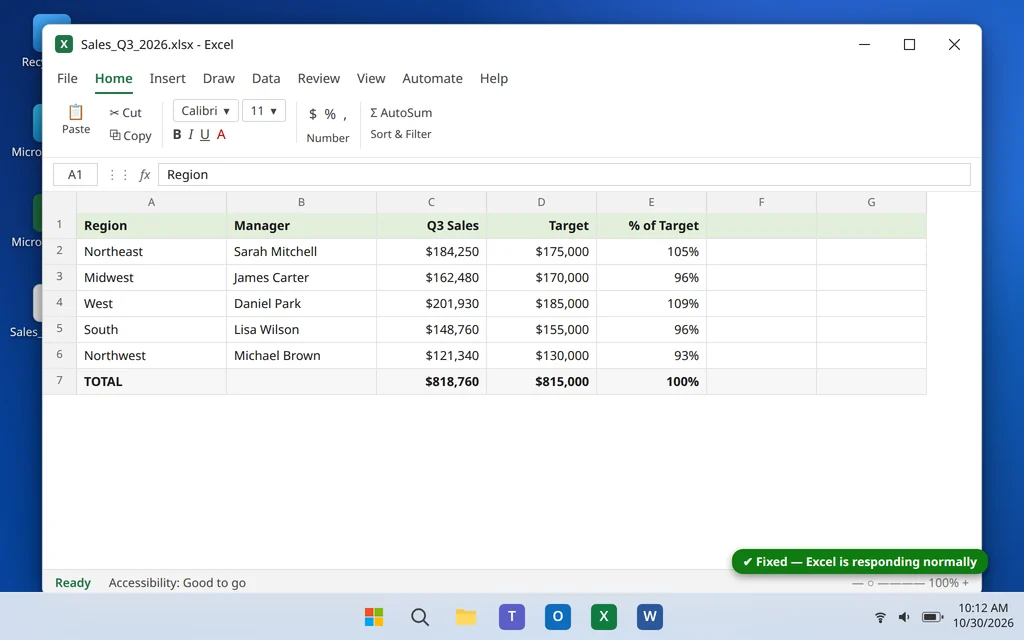
Task: Click the James Carter cell
Action: pyautogui.click(x=301, y=278)
